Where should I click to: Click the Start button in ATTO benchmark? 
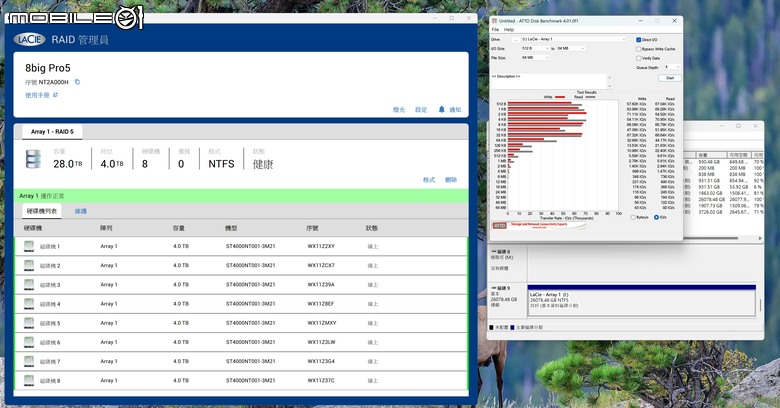tap(670, 78)
